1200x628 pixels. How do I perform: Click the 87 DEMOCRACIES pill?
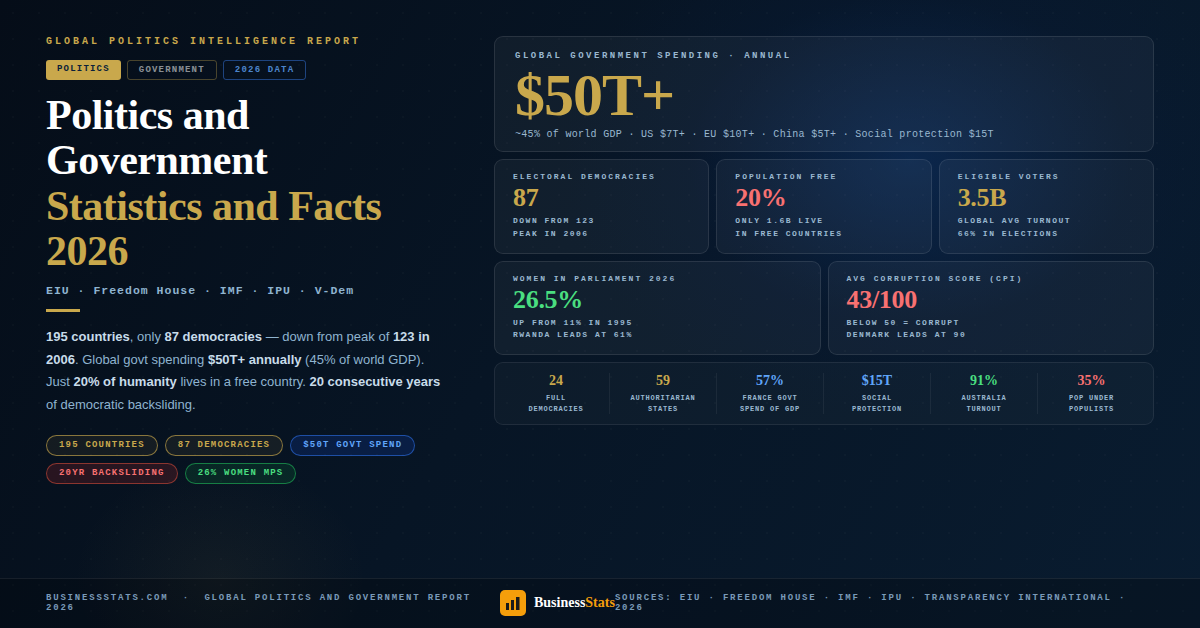point(223,445)
